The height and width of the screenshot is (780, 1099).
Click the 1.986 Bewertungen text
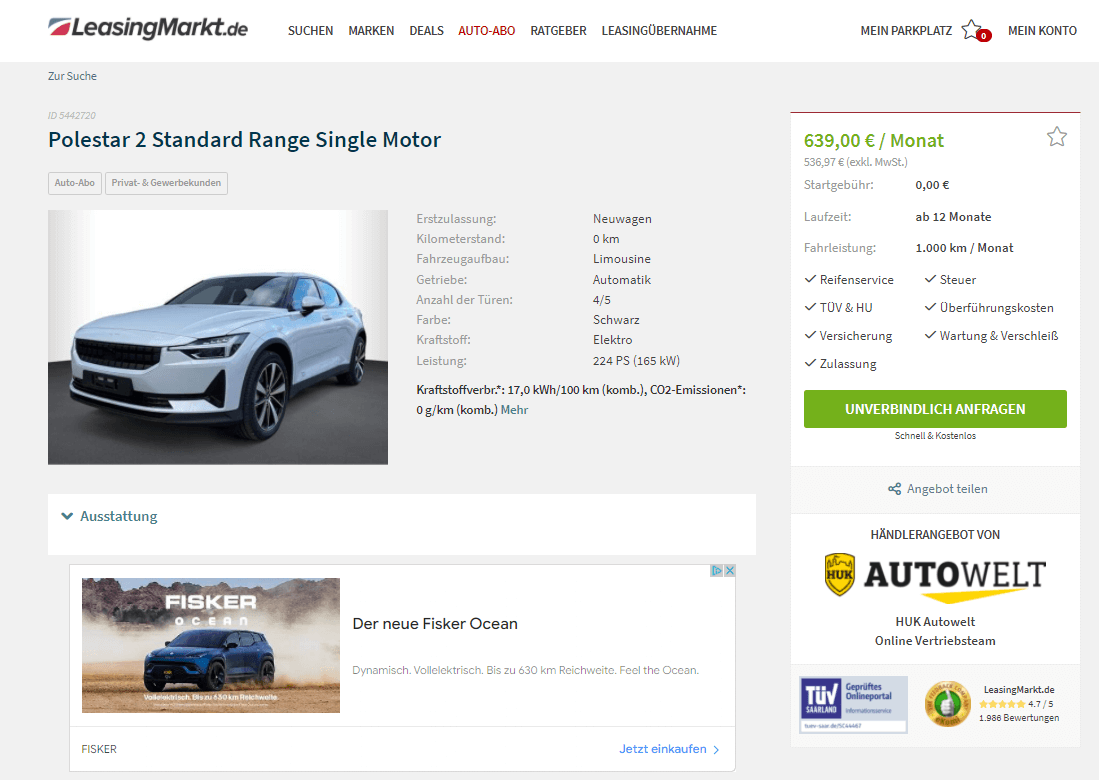[1019, 718]
